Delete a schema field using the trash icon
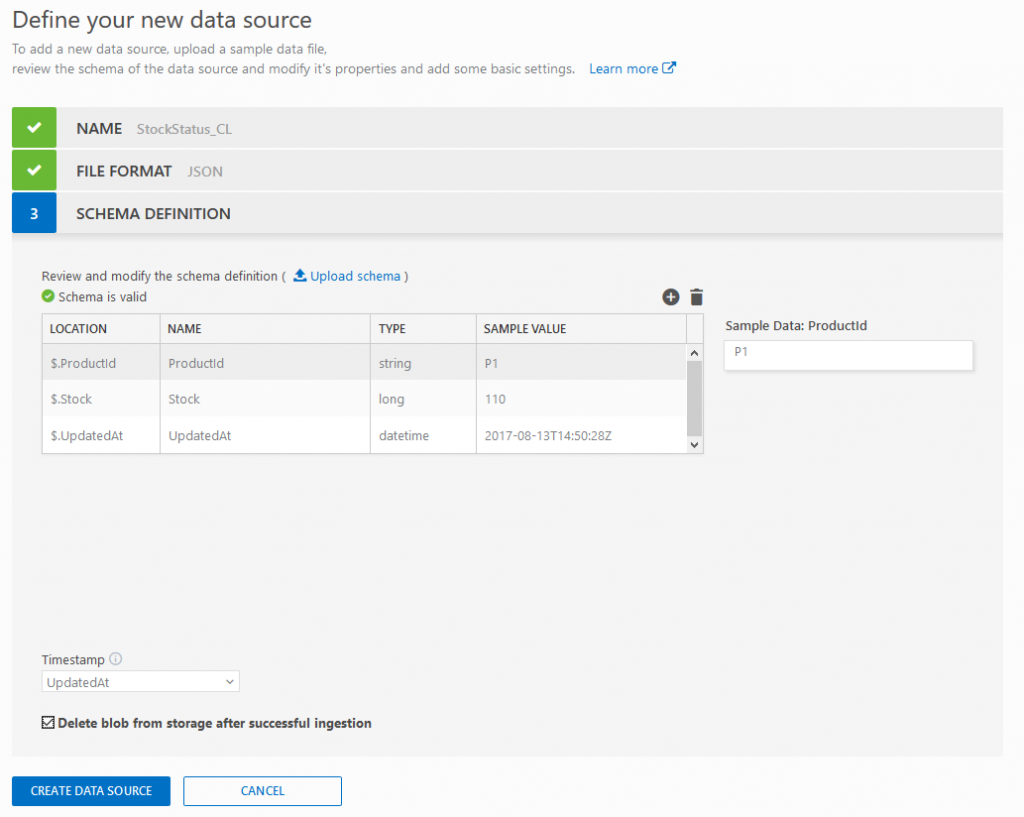The image size is (1024, 817). (696, 297)
